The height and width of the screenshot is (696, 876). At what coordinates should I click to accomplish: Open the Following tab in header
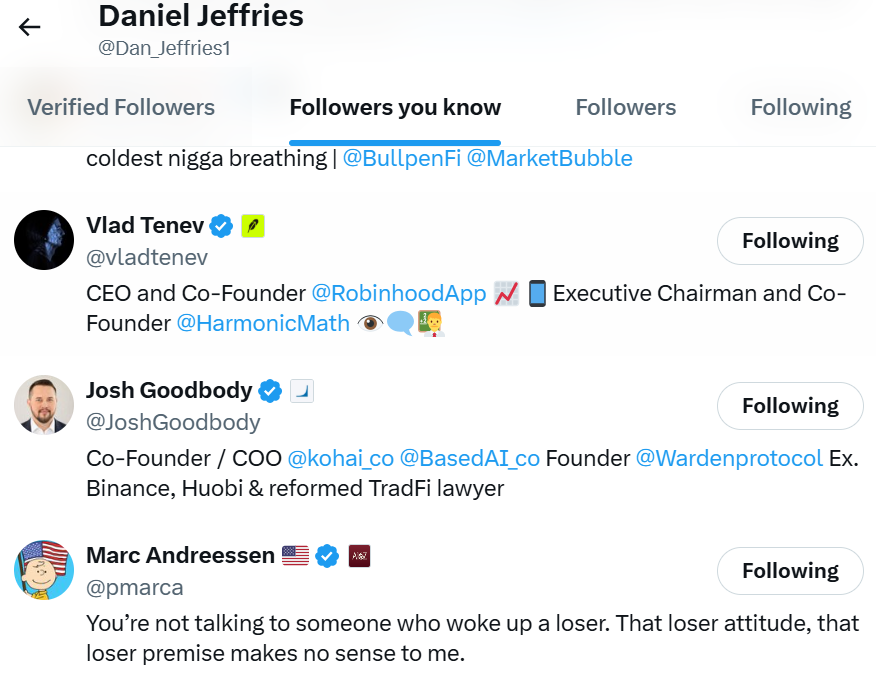coord(801,107)
